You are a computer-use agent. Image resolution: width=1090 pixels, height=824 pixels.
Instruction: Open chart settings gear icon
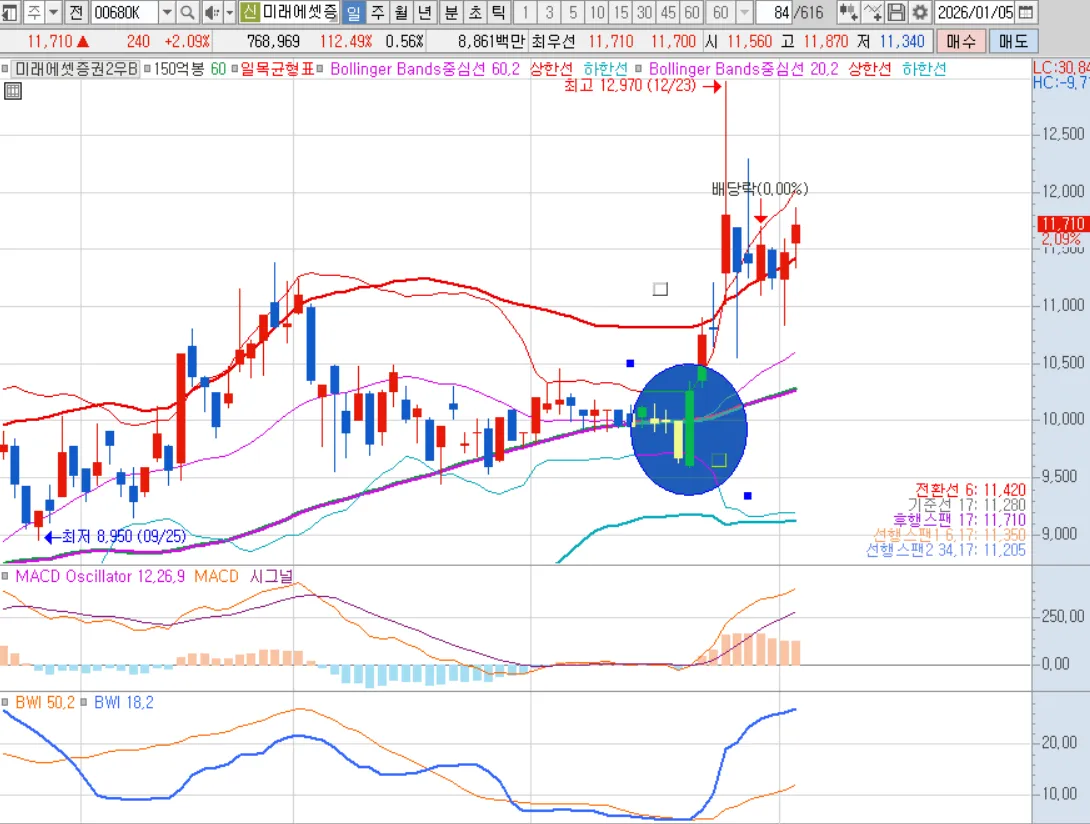pyautogui.click(x=919, y=13)
